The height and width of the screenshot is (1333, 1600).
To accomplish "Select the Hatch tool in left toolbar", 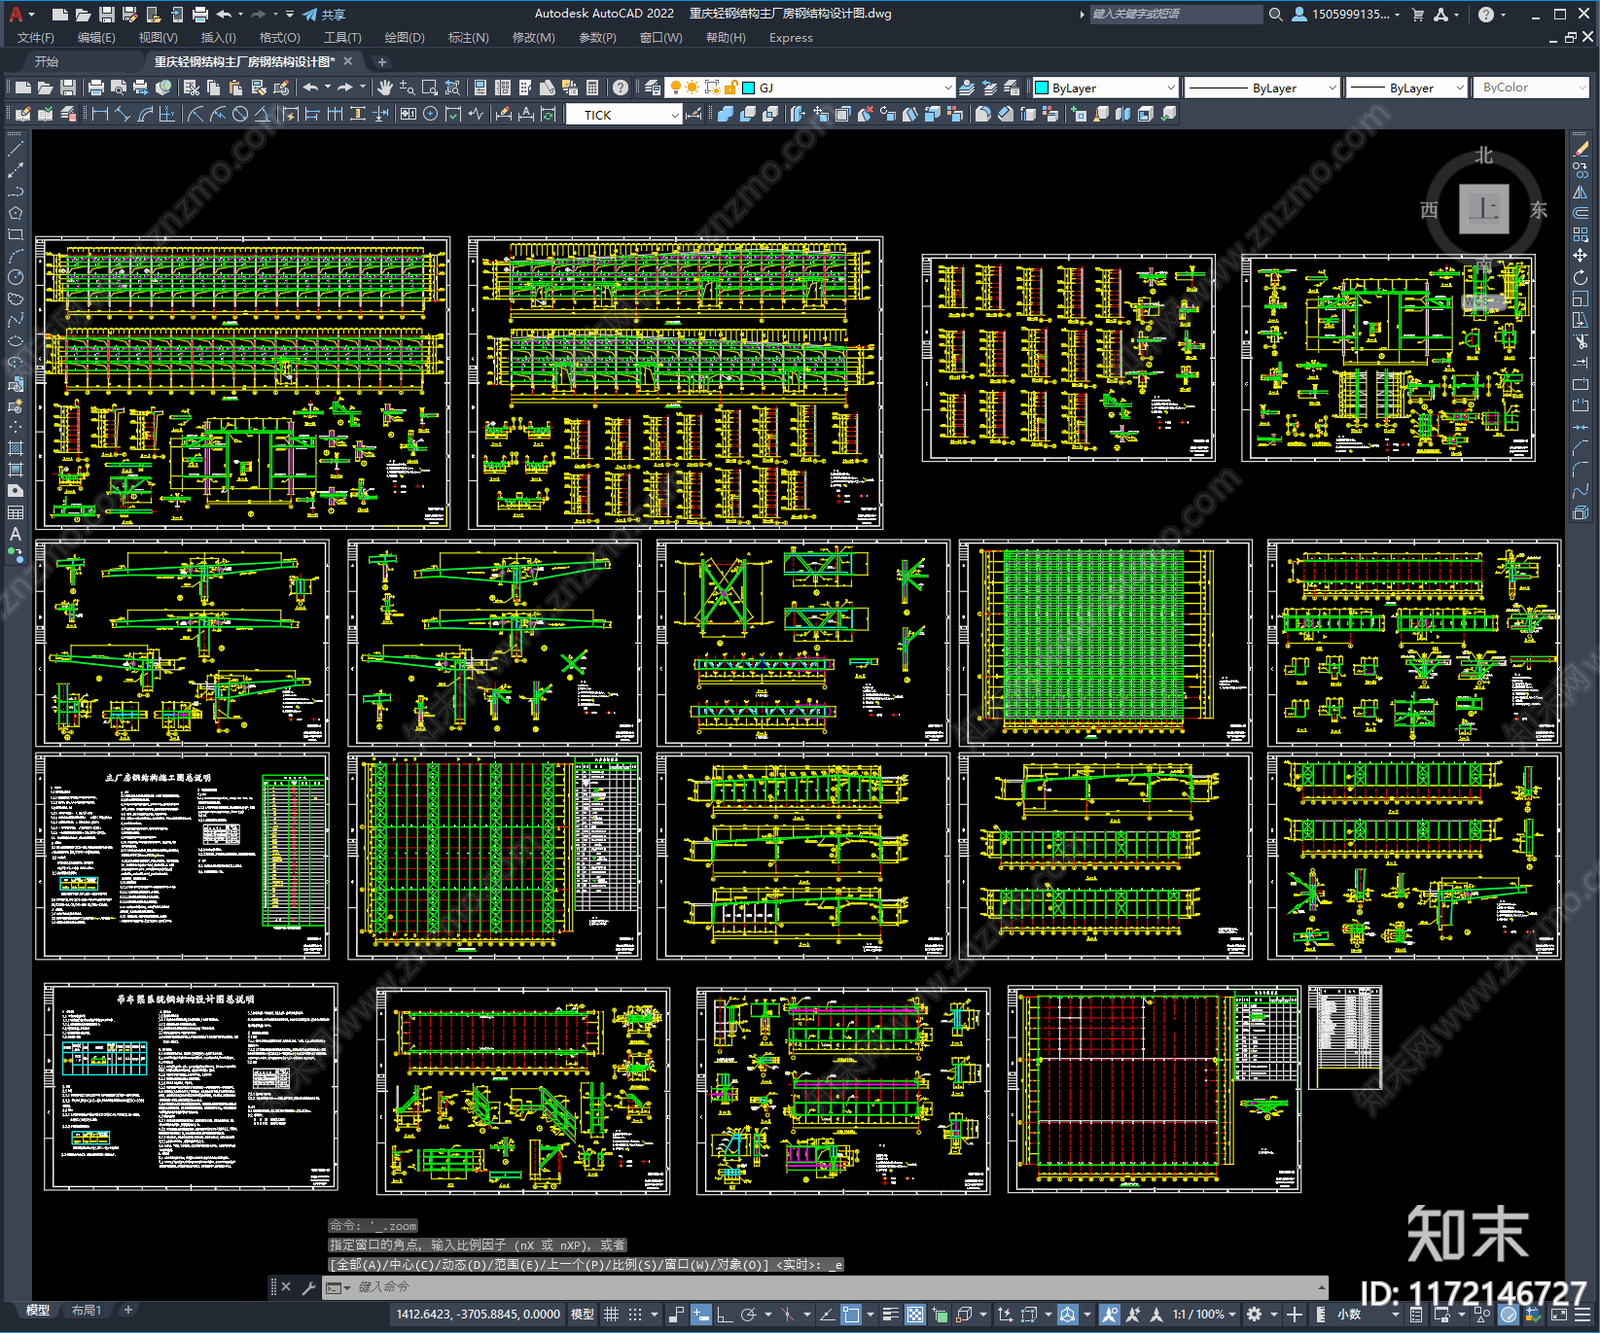I will 15,448.
